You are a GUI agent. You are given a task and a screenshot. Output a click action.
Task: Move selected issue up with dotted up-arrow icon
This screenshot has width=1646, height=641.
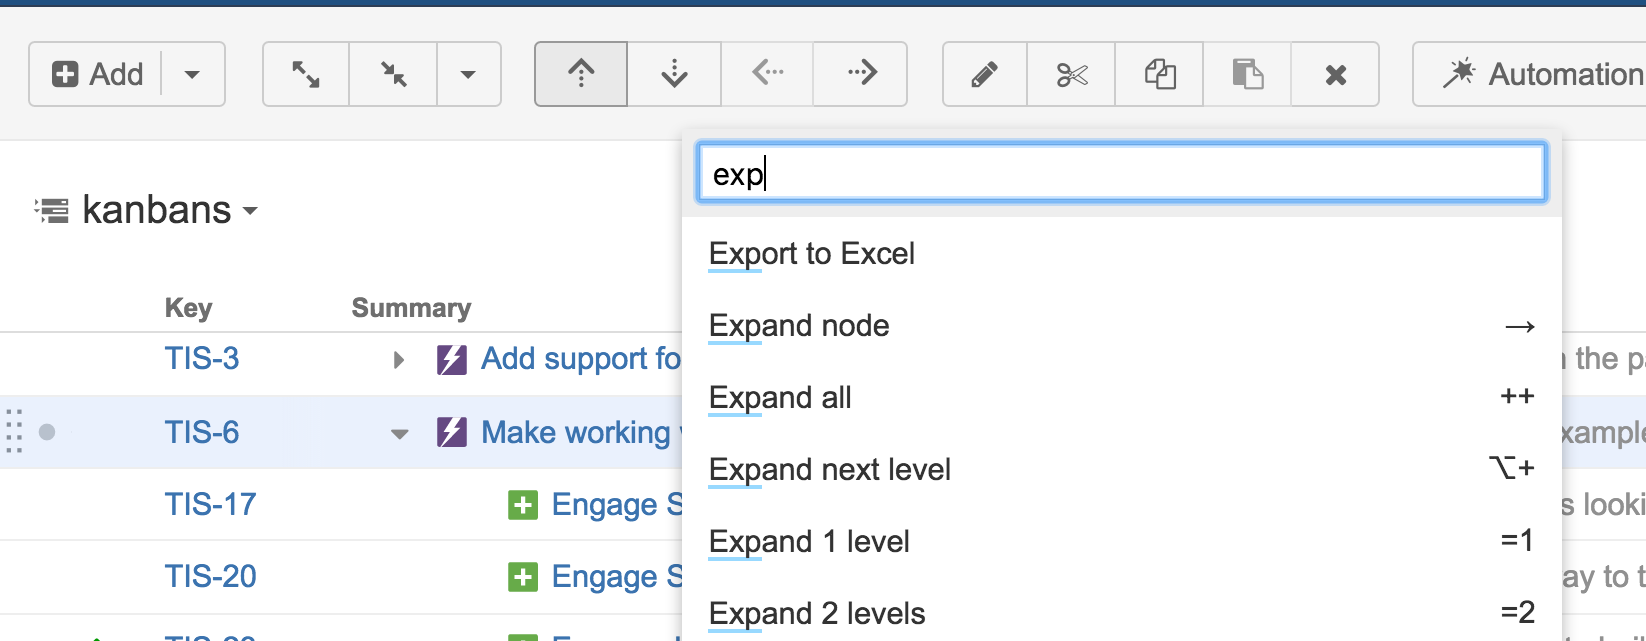[x=580, y=73]
